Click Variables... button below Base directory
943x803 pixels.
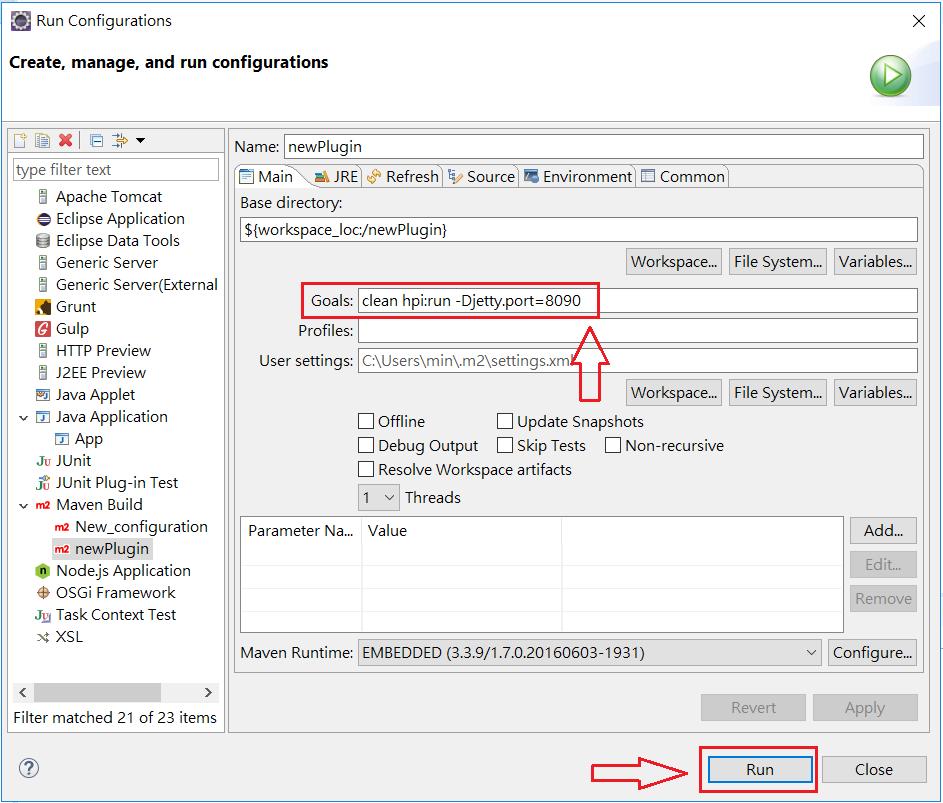click(x=875, y=262)
